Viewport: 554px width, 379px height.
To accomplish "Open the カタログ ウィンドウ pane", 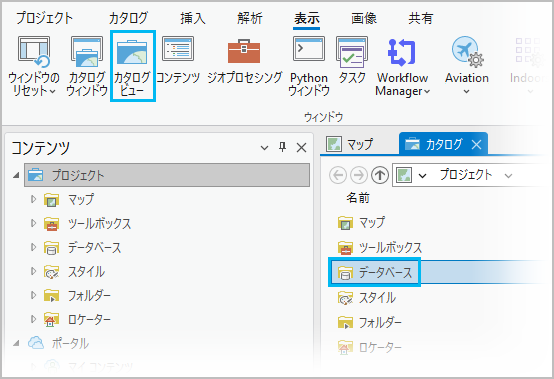I will pyautogui.click(x=87, y=66).
